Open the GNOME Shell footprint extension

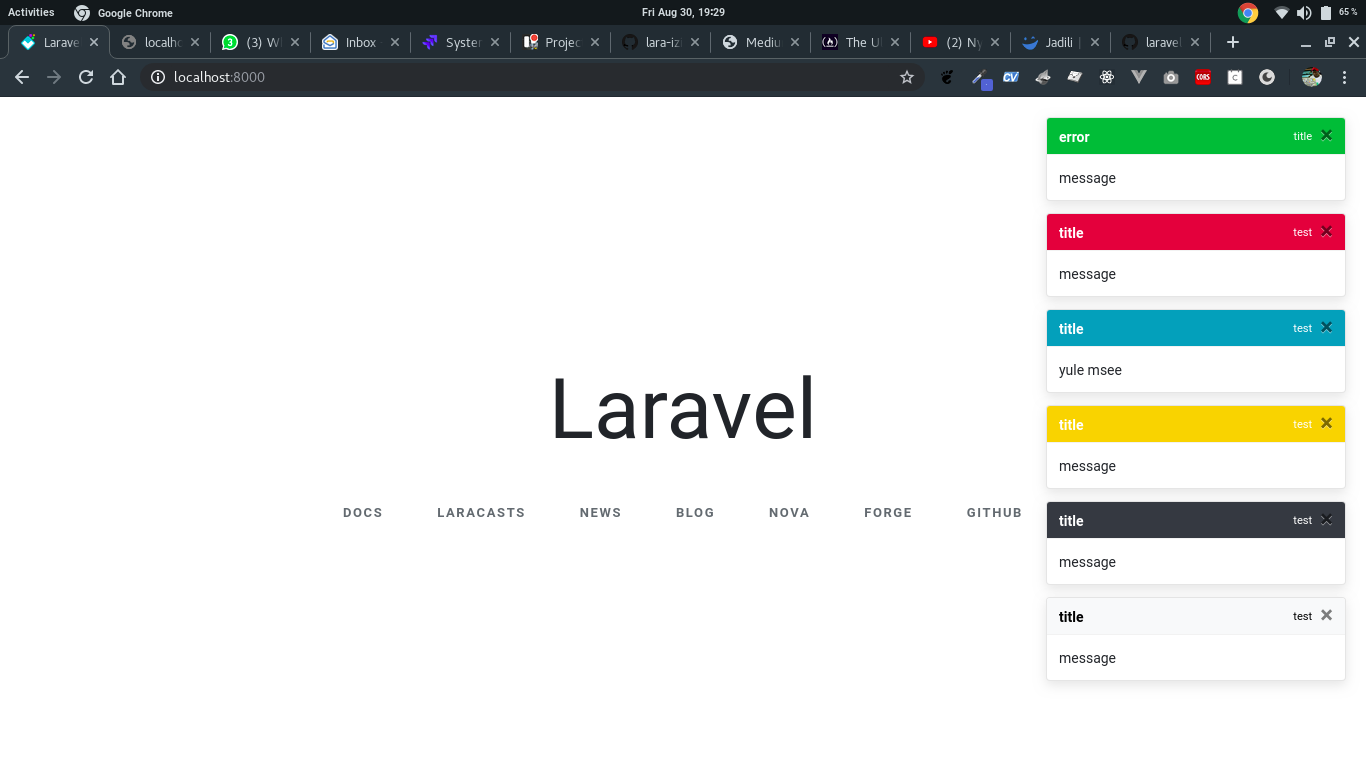click(947, 77)
